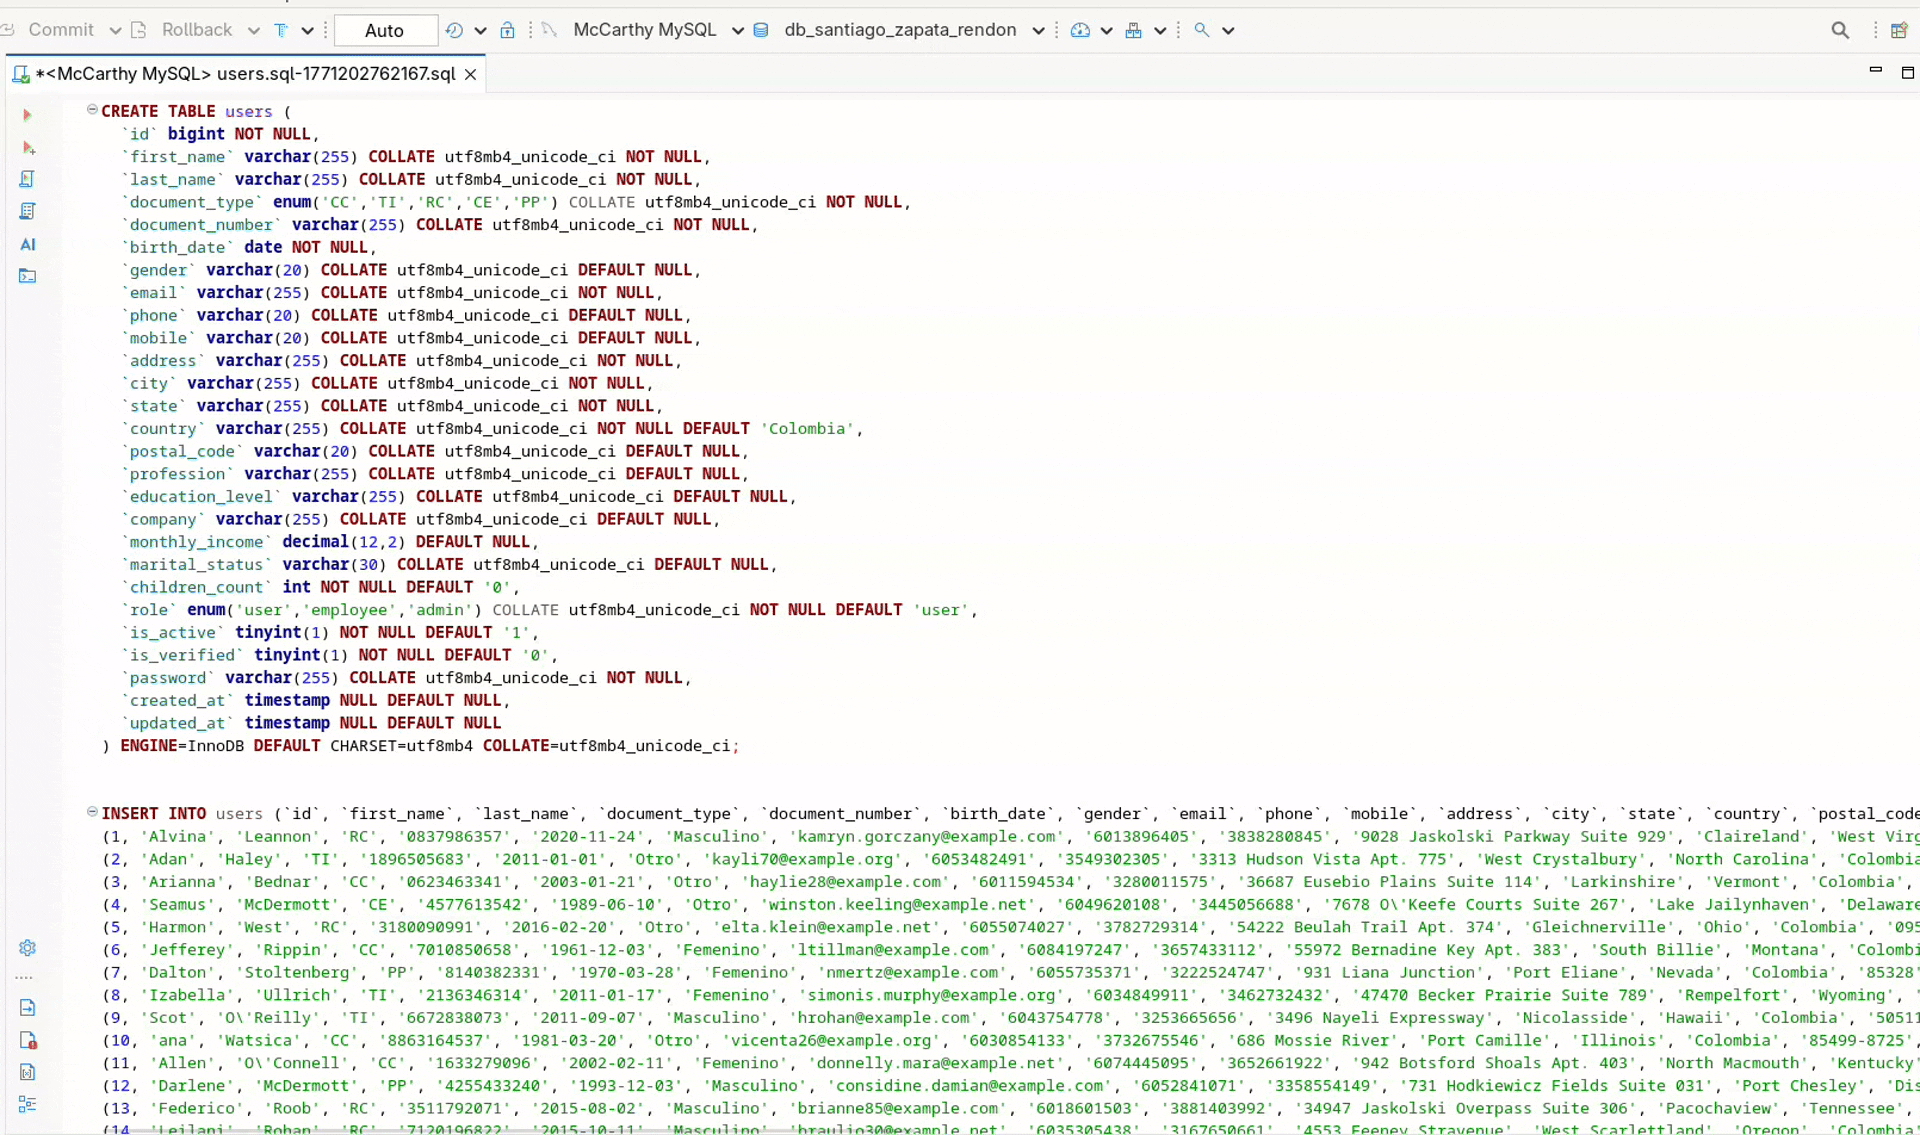The width and height of the screenshot is (1920, 1135).
Task: Open the explain execution plan icon
Action: point(27,211)
